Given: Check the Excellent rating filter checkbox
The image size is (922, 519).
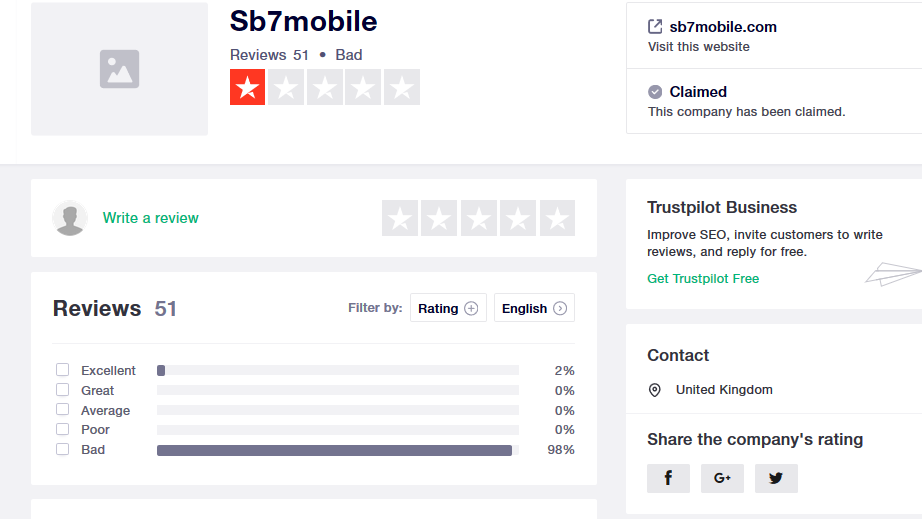Looking at the screenshot, I should pos(62,370).
